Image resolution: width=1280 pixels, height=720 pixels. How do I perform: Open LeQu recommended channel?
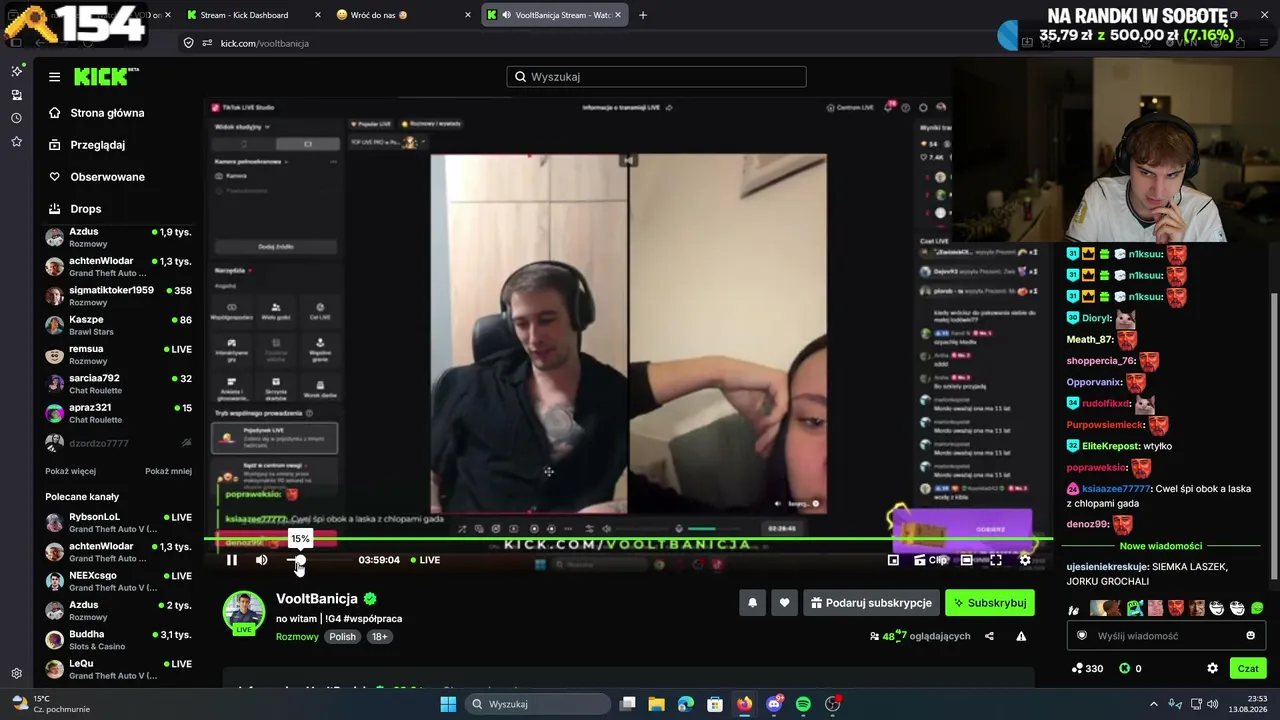118,669
